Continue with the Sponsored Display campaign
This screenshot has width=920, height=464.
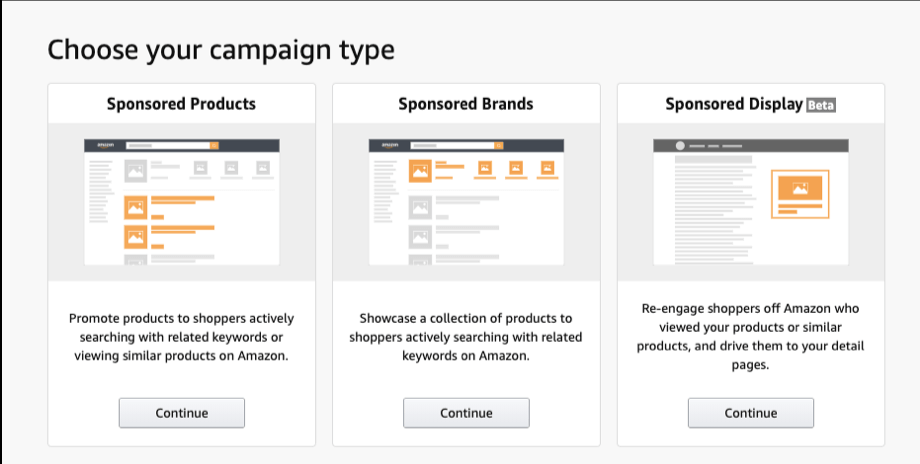tap(750, 413)
